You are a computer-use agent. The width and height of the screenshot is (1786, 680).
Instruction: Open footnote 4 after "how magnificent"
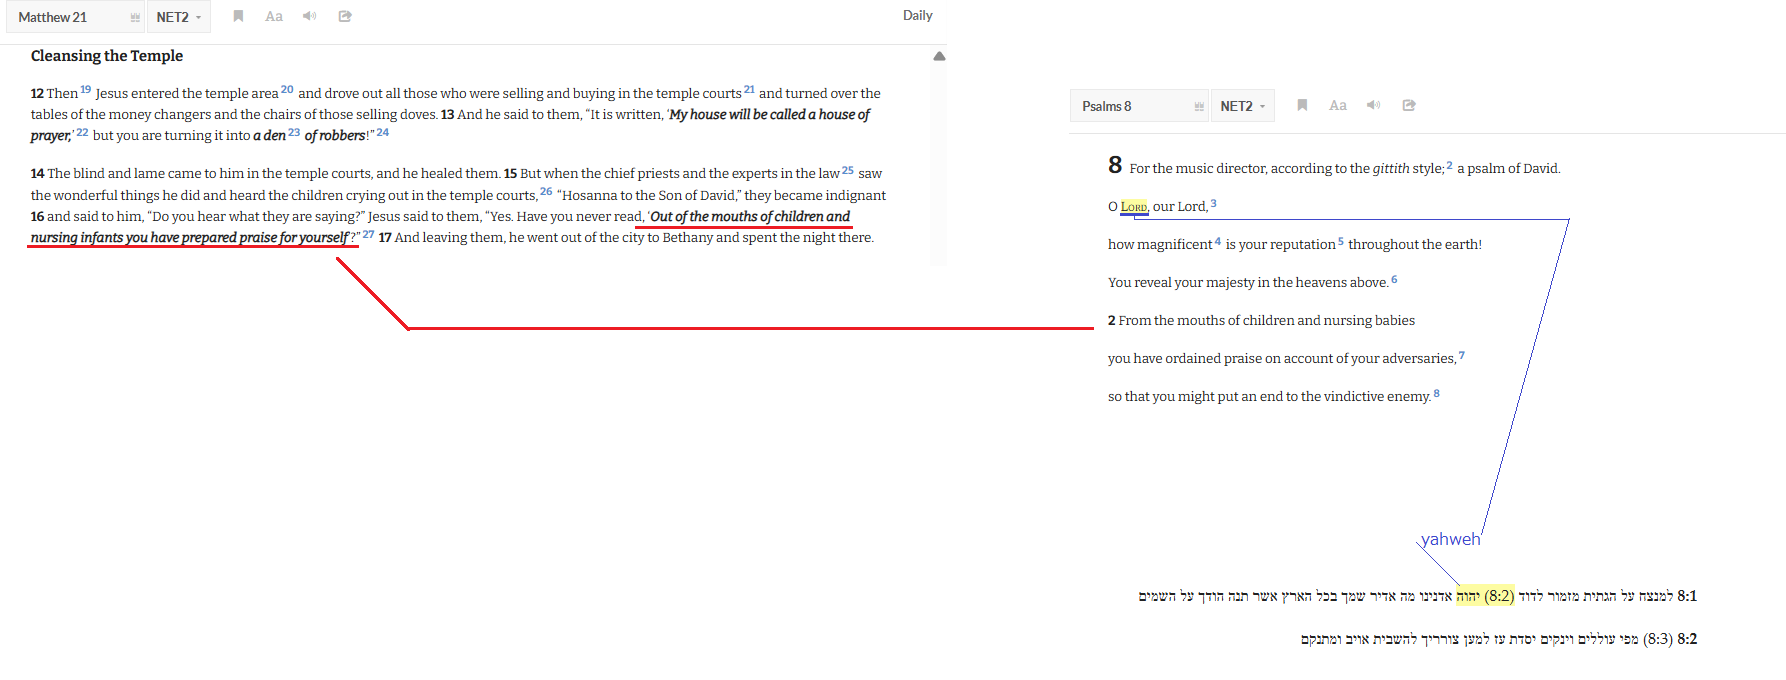(x=1217, y=241)
